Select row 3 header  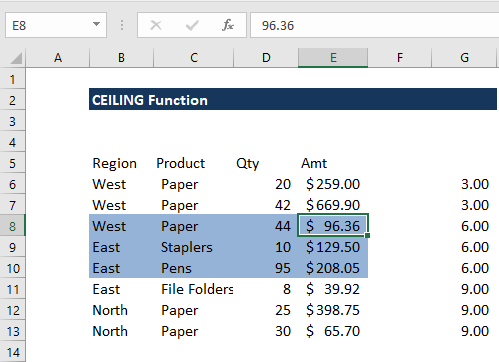13,121
